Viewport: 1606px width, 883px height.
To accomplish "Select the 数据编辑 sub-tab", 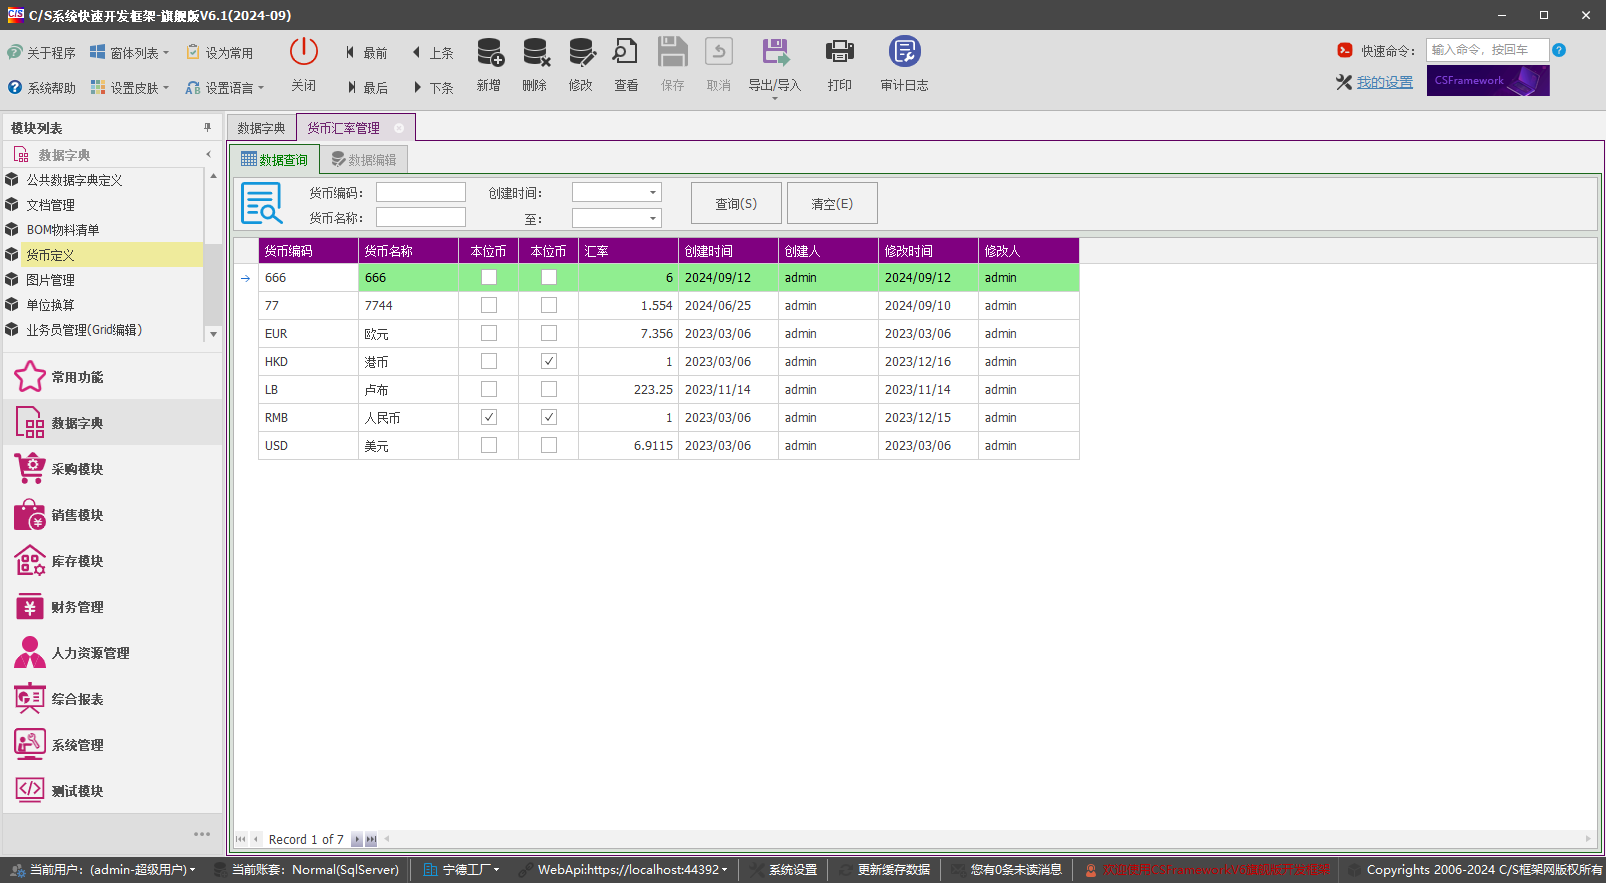I will (364, 160).
